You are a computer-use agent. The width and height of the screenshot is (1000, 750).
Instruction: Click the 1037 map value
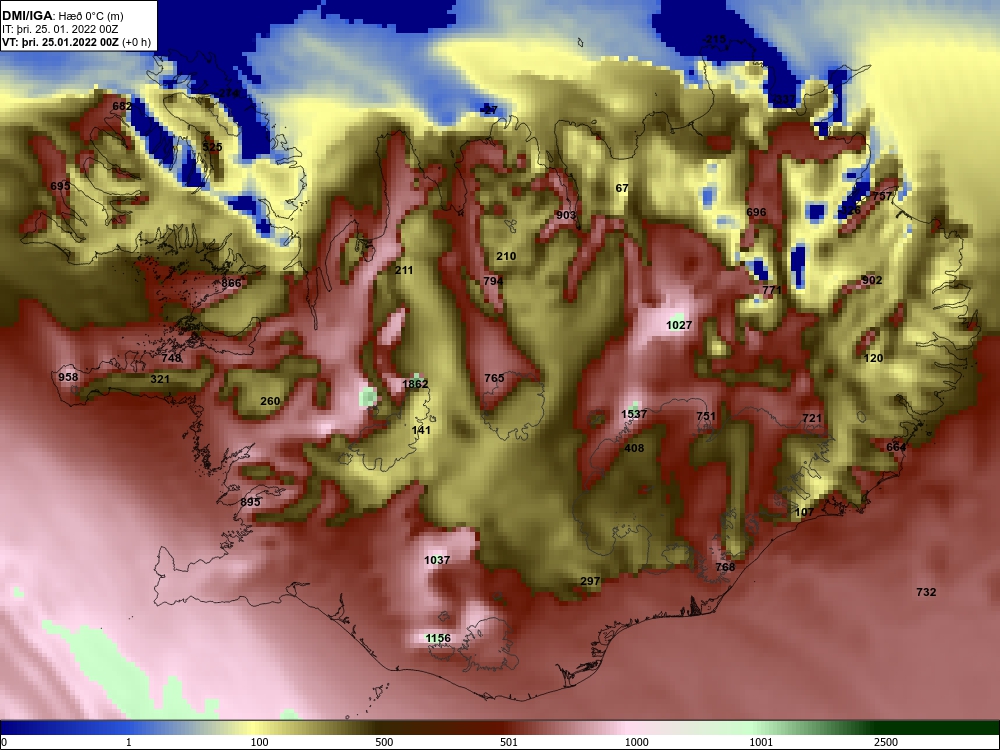point(437,560)
